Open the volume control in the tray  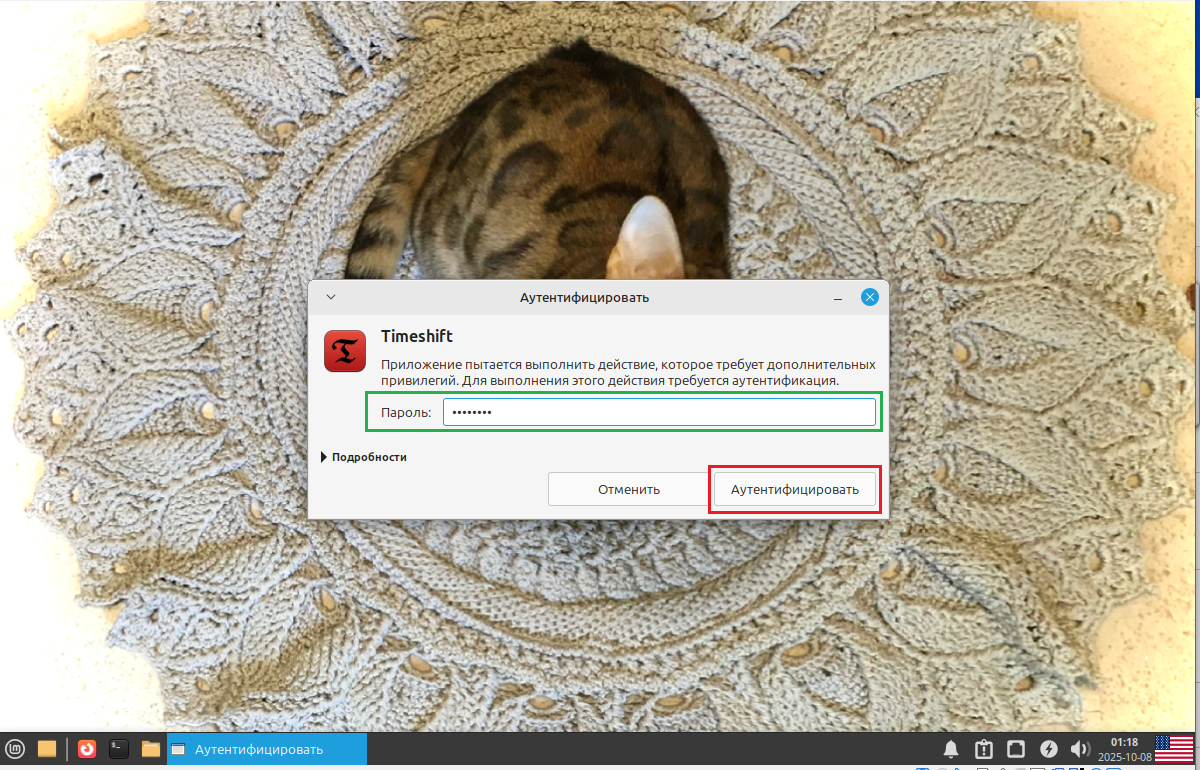pos(1080,748)
